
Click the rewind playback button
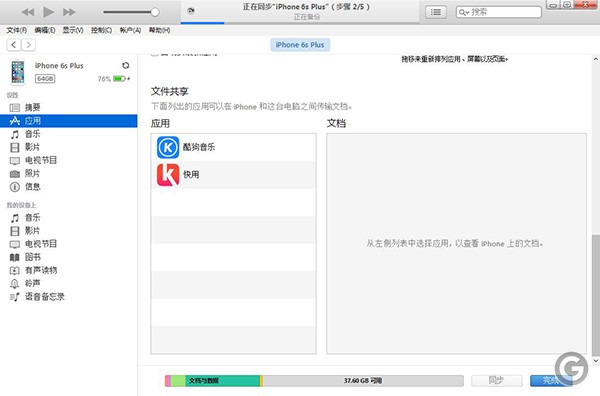pyautogui.click(x=28, y=12)
